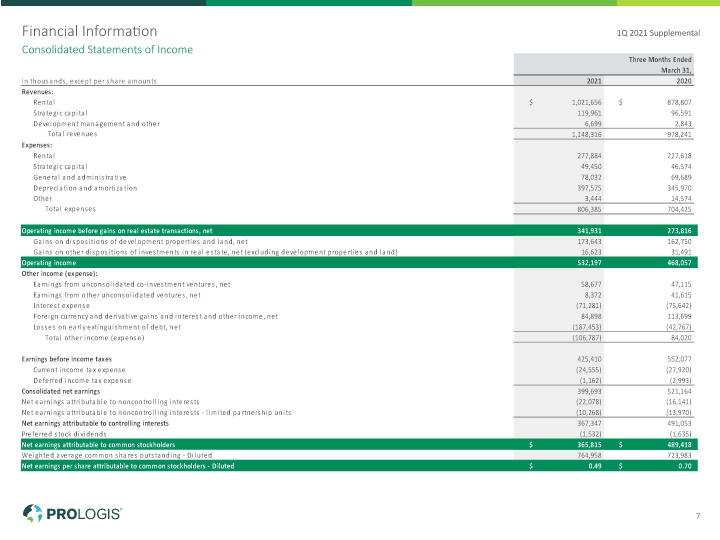Select the Preferred stock dividends row label

pyautogui.click(x=64, y=434)
